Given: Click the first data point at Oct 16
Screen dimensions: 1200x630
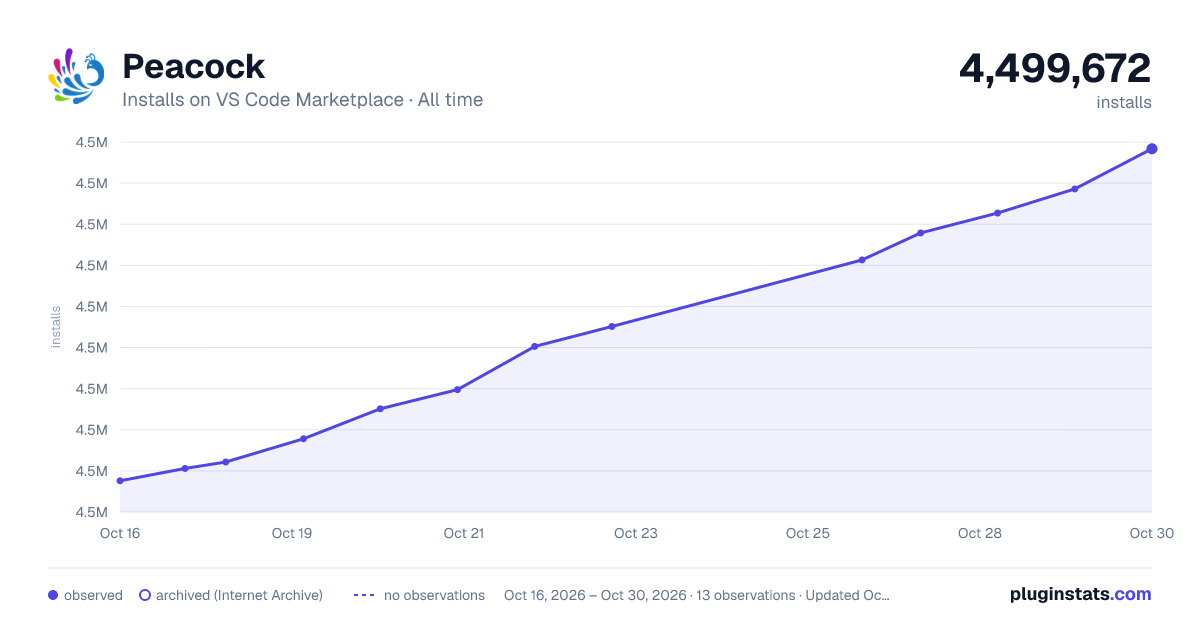Looking at the screenshot, I should (x=120, y=481).
